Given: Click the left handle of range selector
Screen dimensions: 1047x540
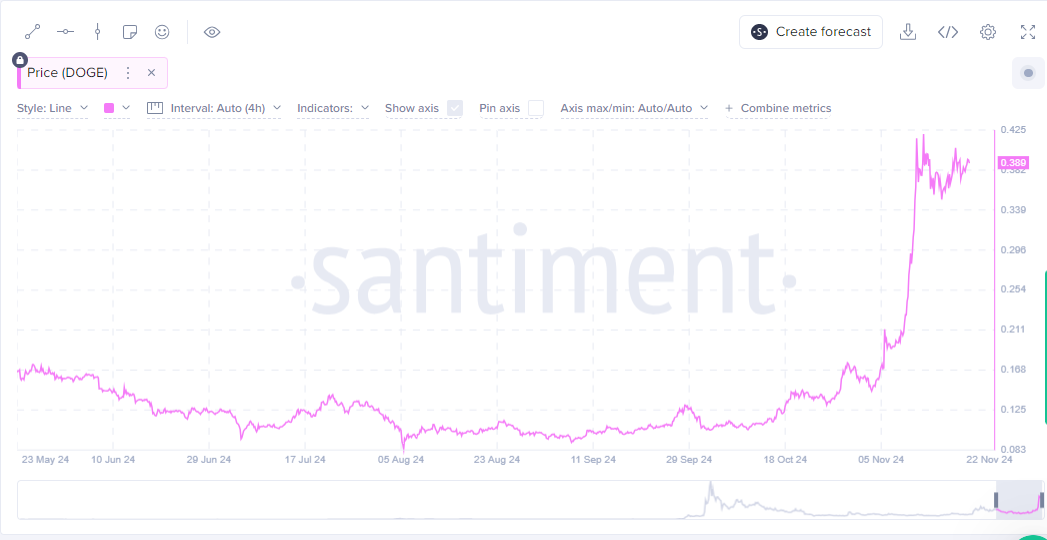Looking at the screenshot, I should [x=996, y=500].
